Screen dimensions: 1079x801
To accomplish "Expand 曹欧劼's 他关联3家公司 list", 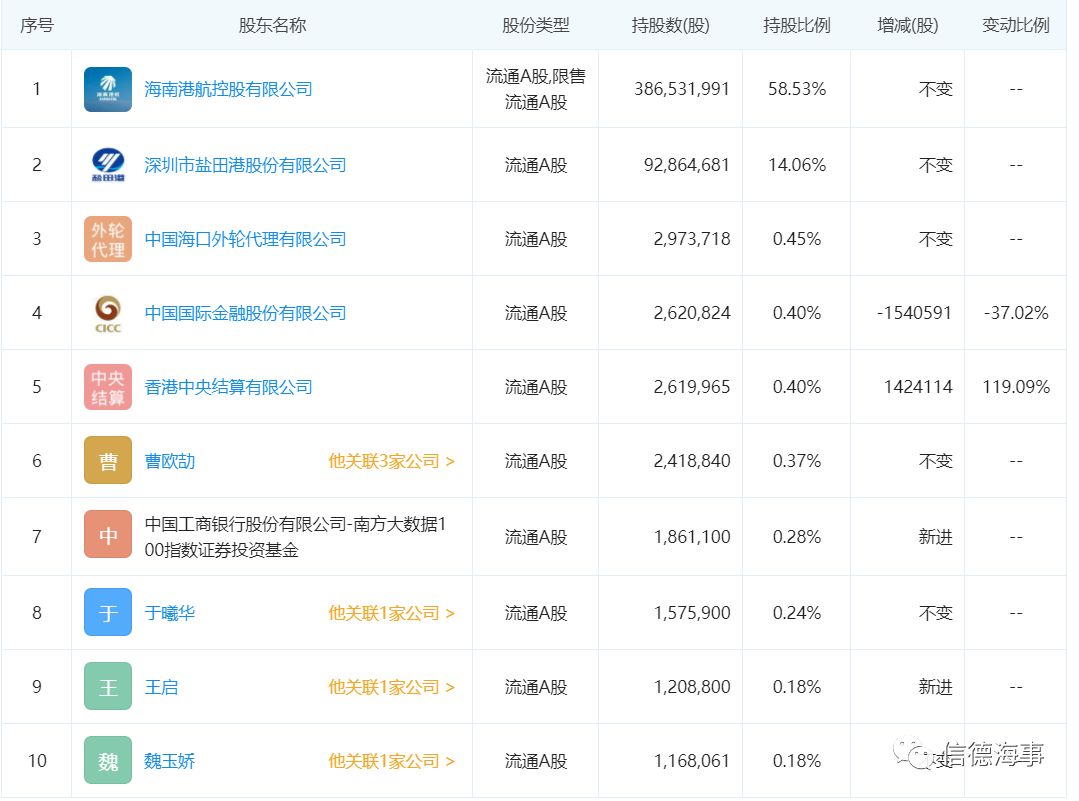I will [x=391, y=461].
